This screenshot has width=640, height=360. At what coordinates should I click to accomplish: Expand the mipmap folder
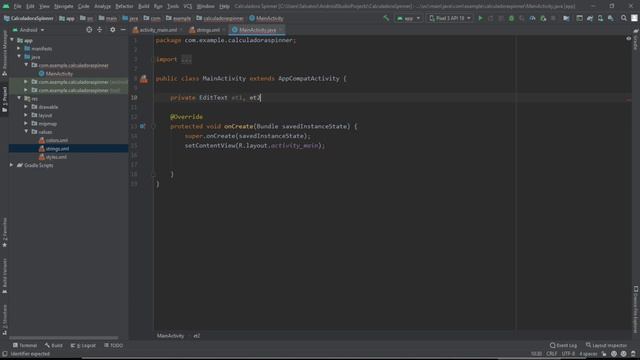pos(26,123)
